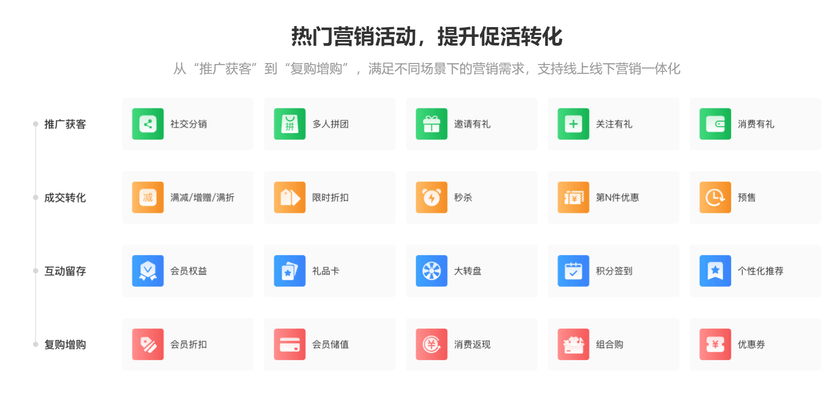Select the 推广获客 category label

click(x=65, y=125)
